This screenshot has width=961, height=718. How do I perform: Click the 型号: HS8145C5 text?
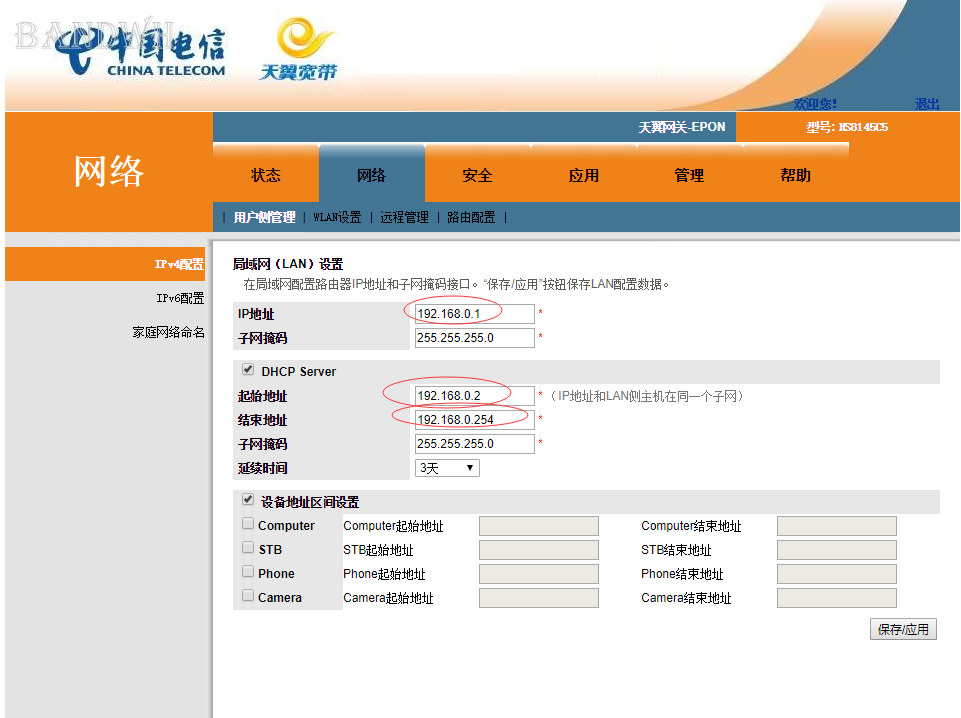pos(847,127)
